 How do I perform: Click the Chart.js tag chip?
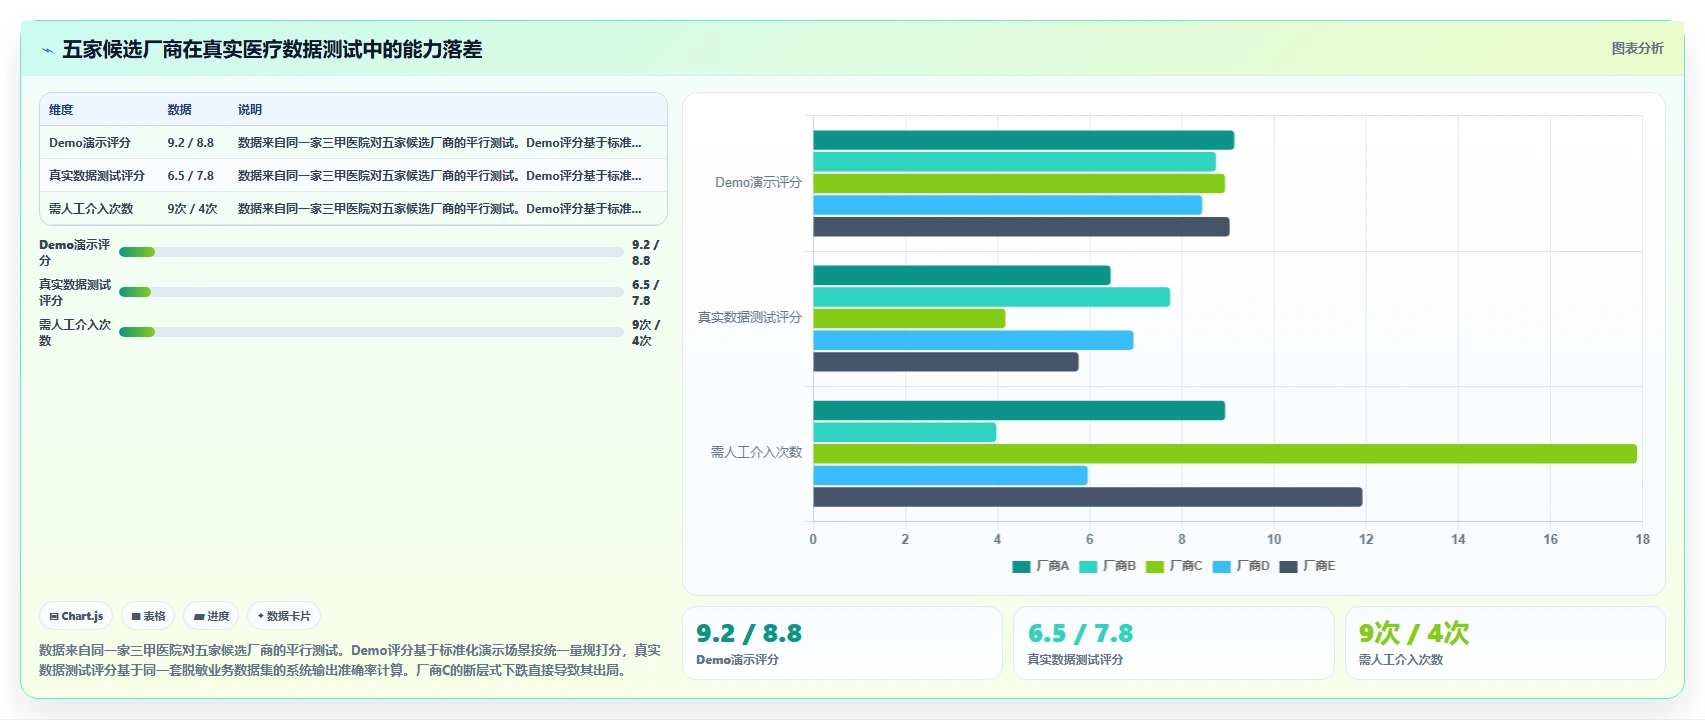point(76,616)
